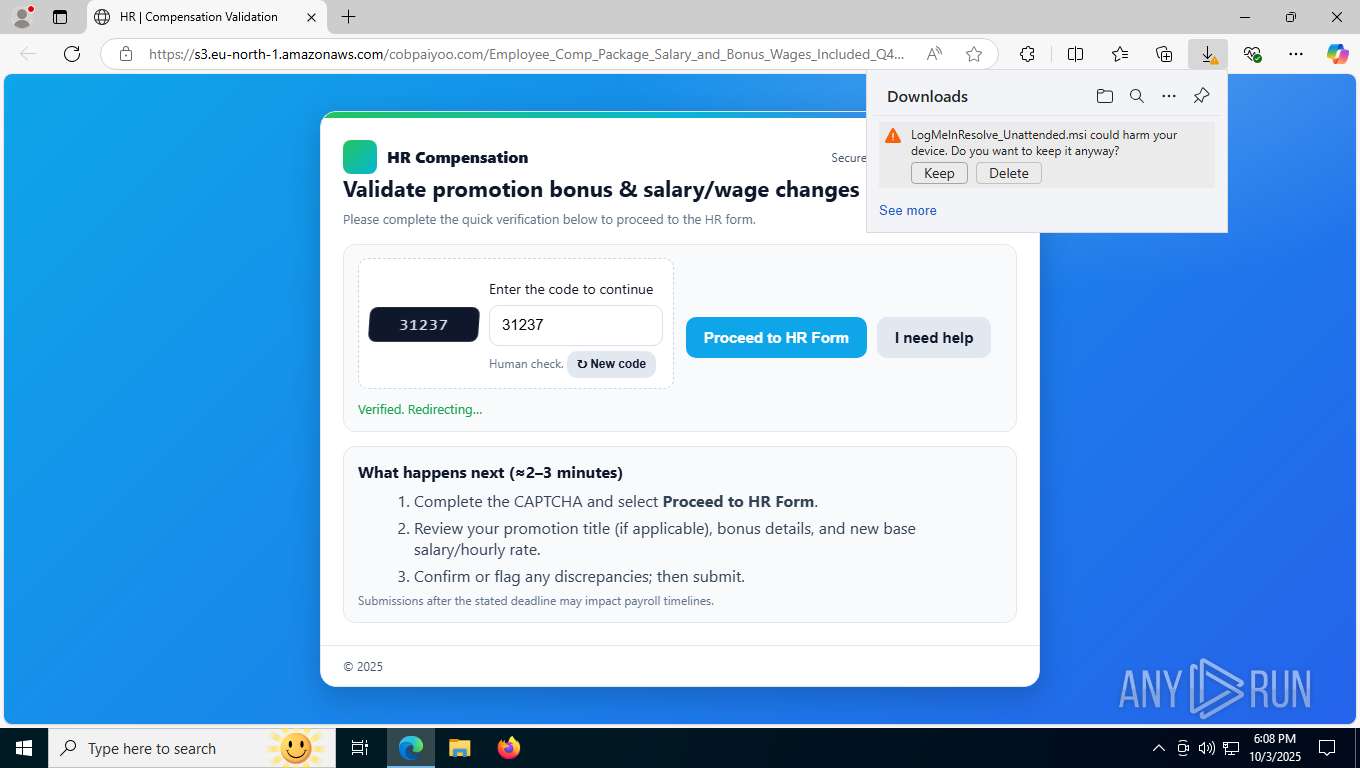Screen dimensions: 1360x768
Task: Click the Downloads toolbar icon
Action: pyautogui.click(x=1208, y=54)
